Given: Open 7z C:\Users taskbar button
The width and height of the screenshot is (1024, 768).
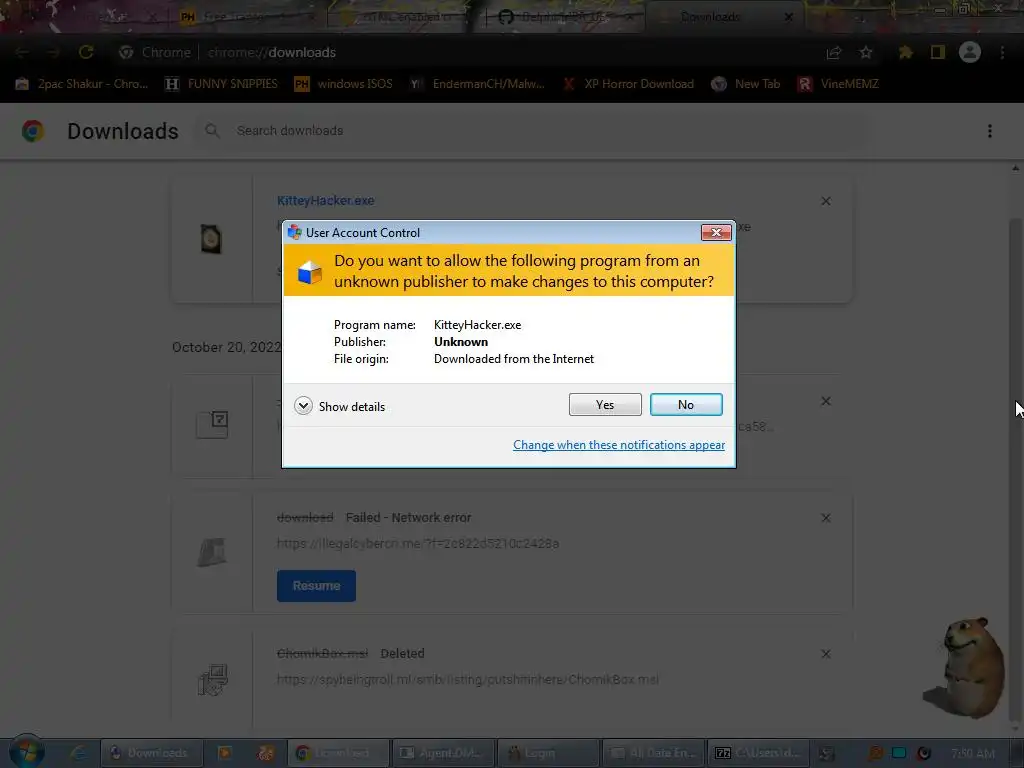Looking at the screenshot, I should (x=758, y=753).
